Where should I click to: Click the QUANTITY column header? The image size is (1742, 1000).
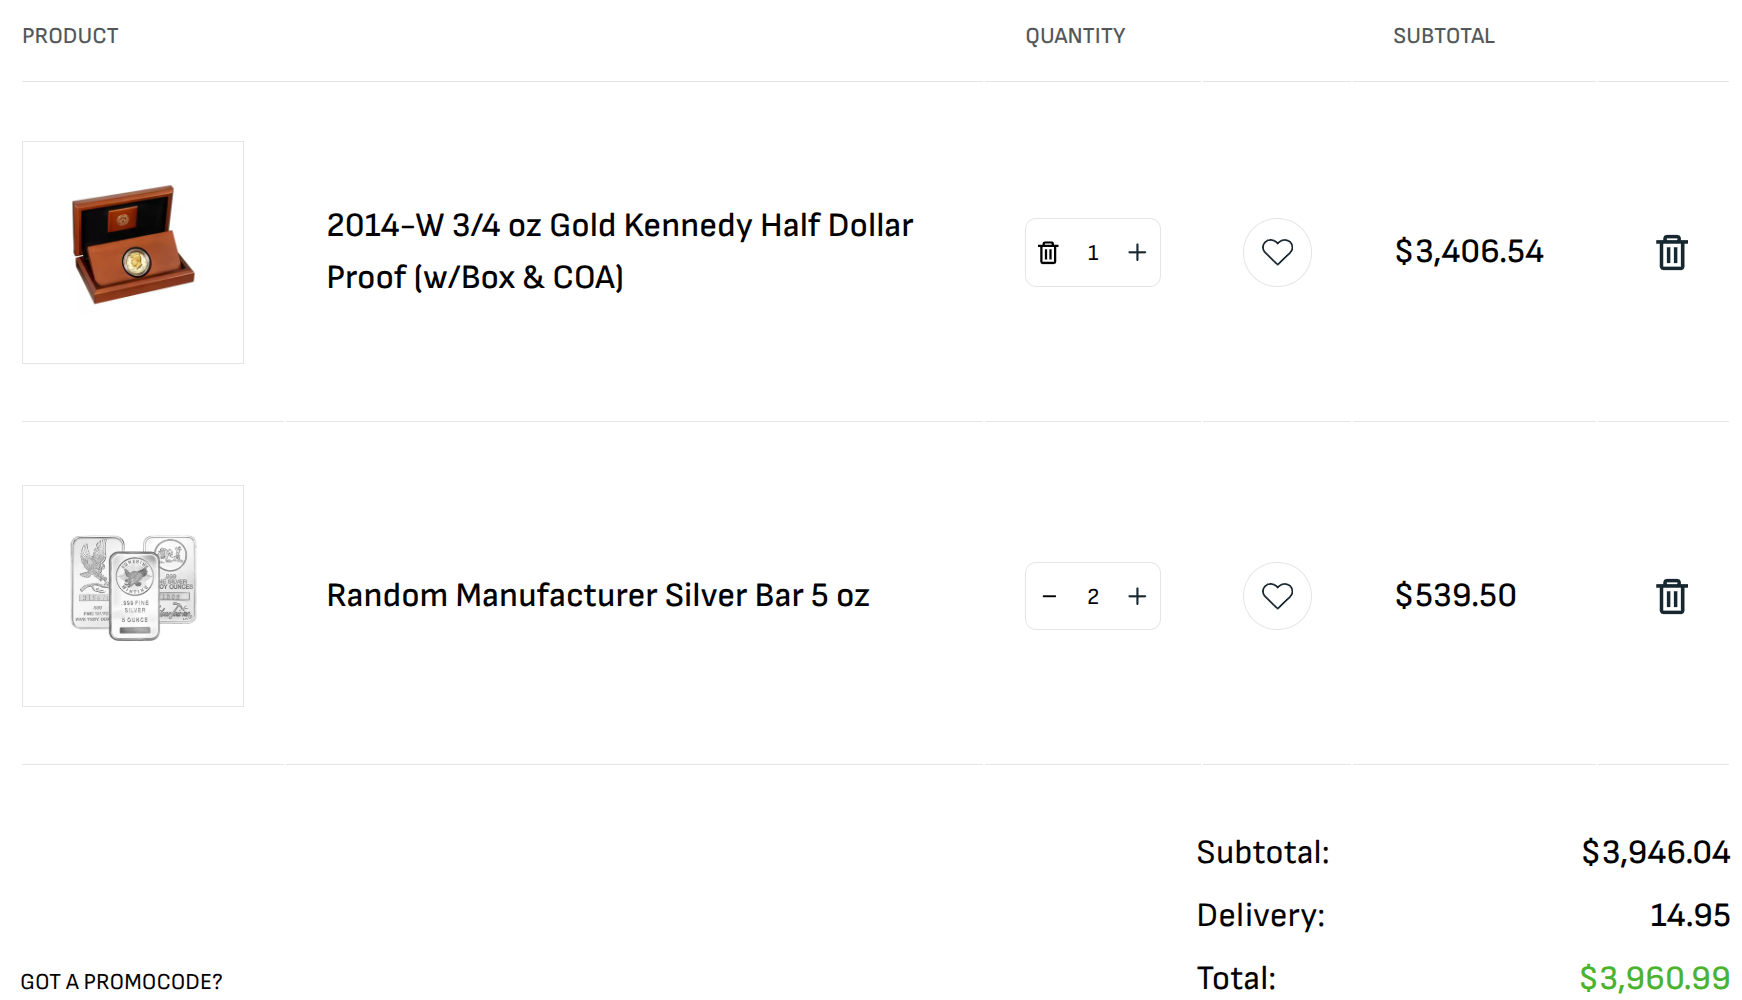(1075, 36)
